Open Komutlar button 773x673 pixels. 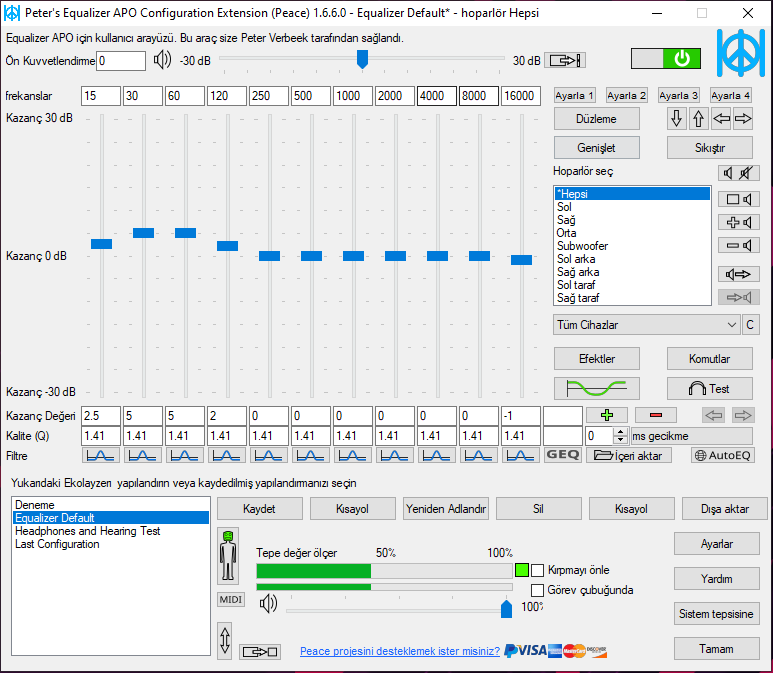point(709,358)
